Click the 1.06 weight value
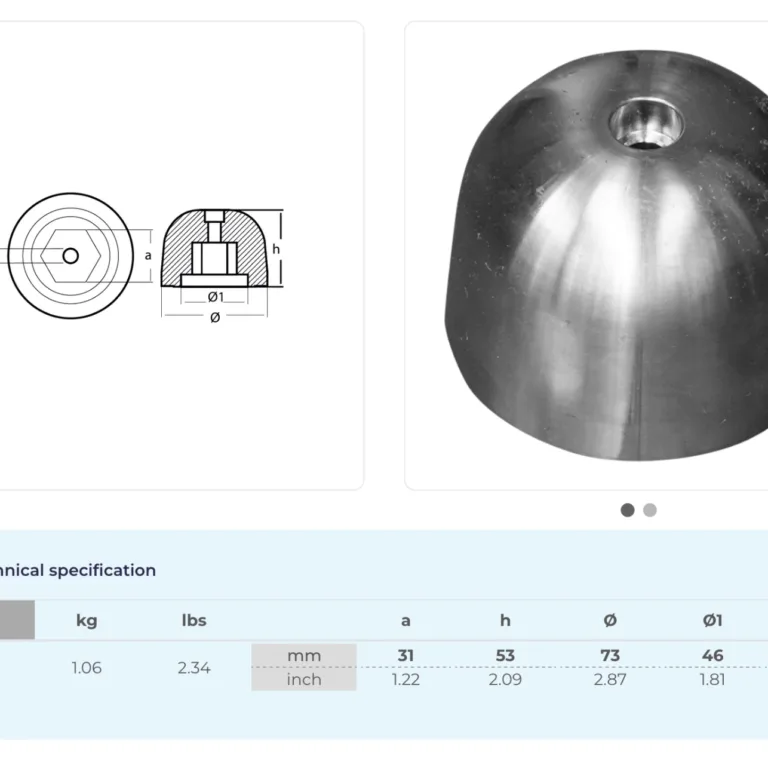 (x=87, y=668)
